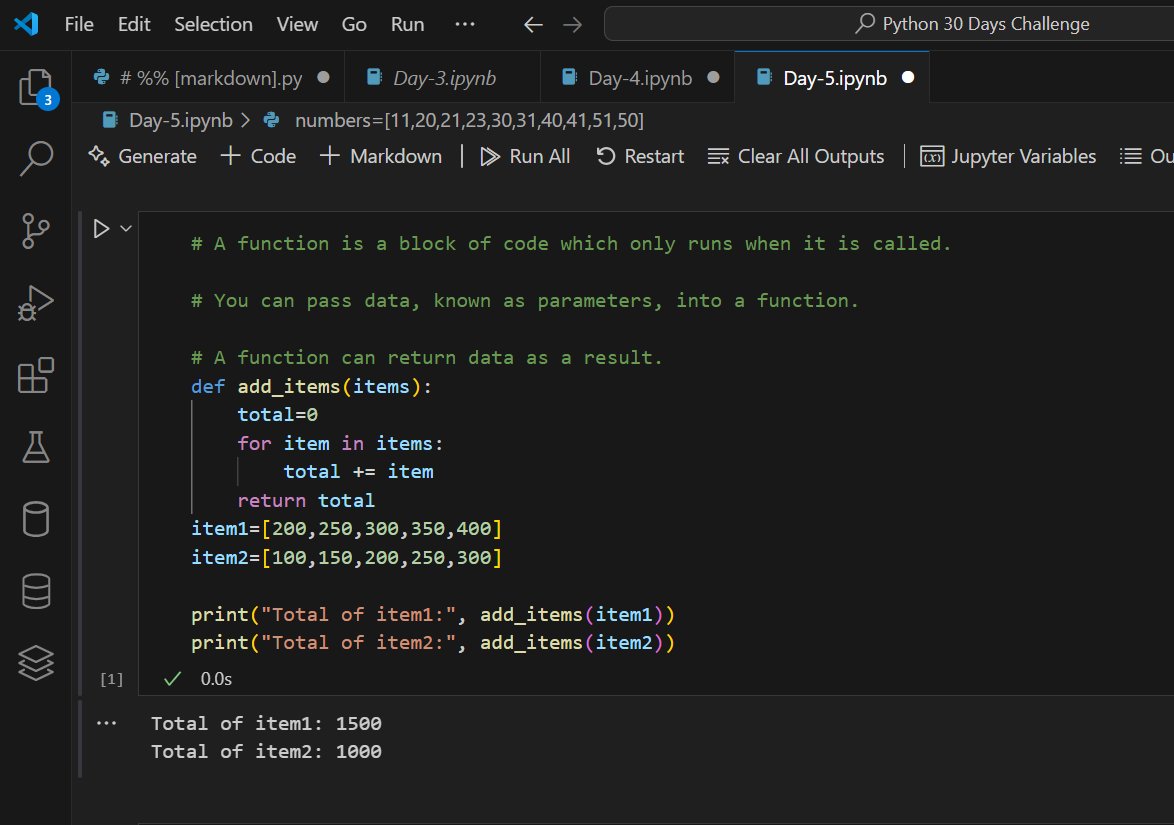
Task: Go forward with the right arrow
Action: click(573, 25)
